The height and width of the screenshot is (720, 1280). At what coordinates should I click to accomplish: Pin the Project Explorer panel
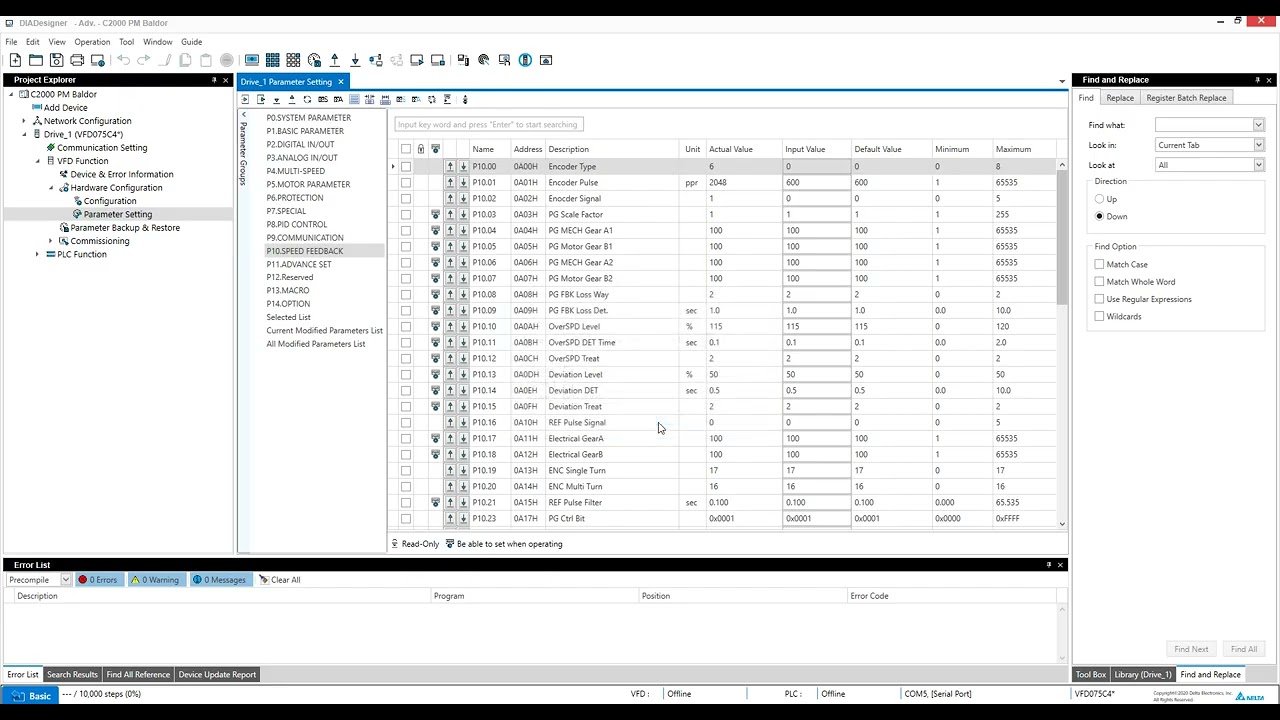click(x=213, y=80)
